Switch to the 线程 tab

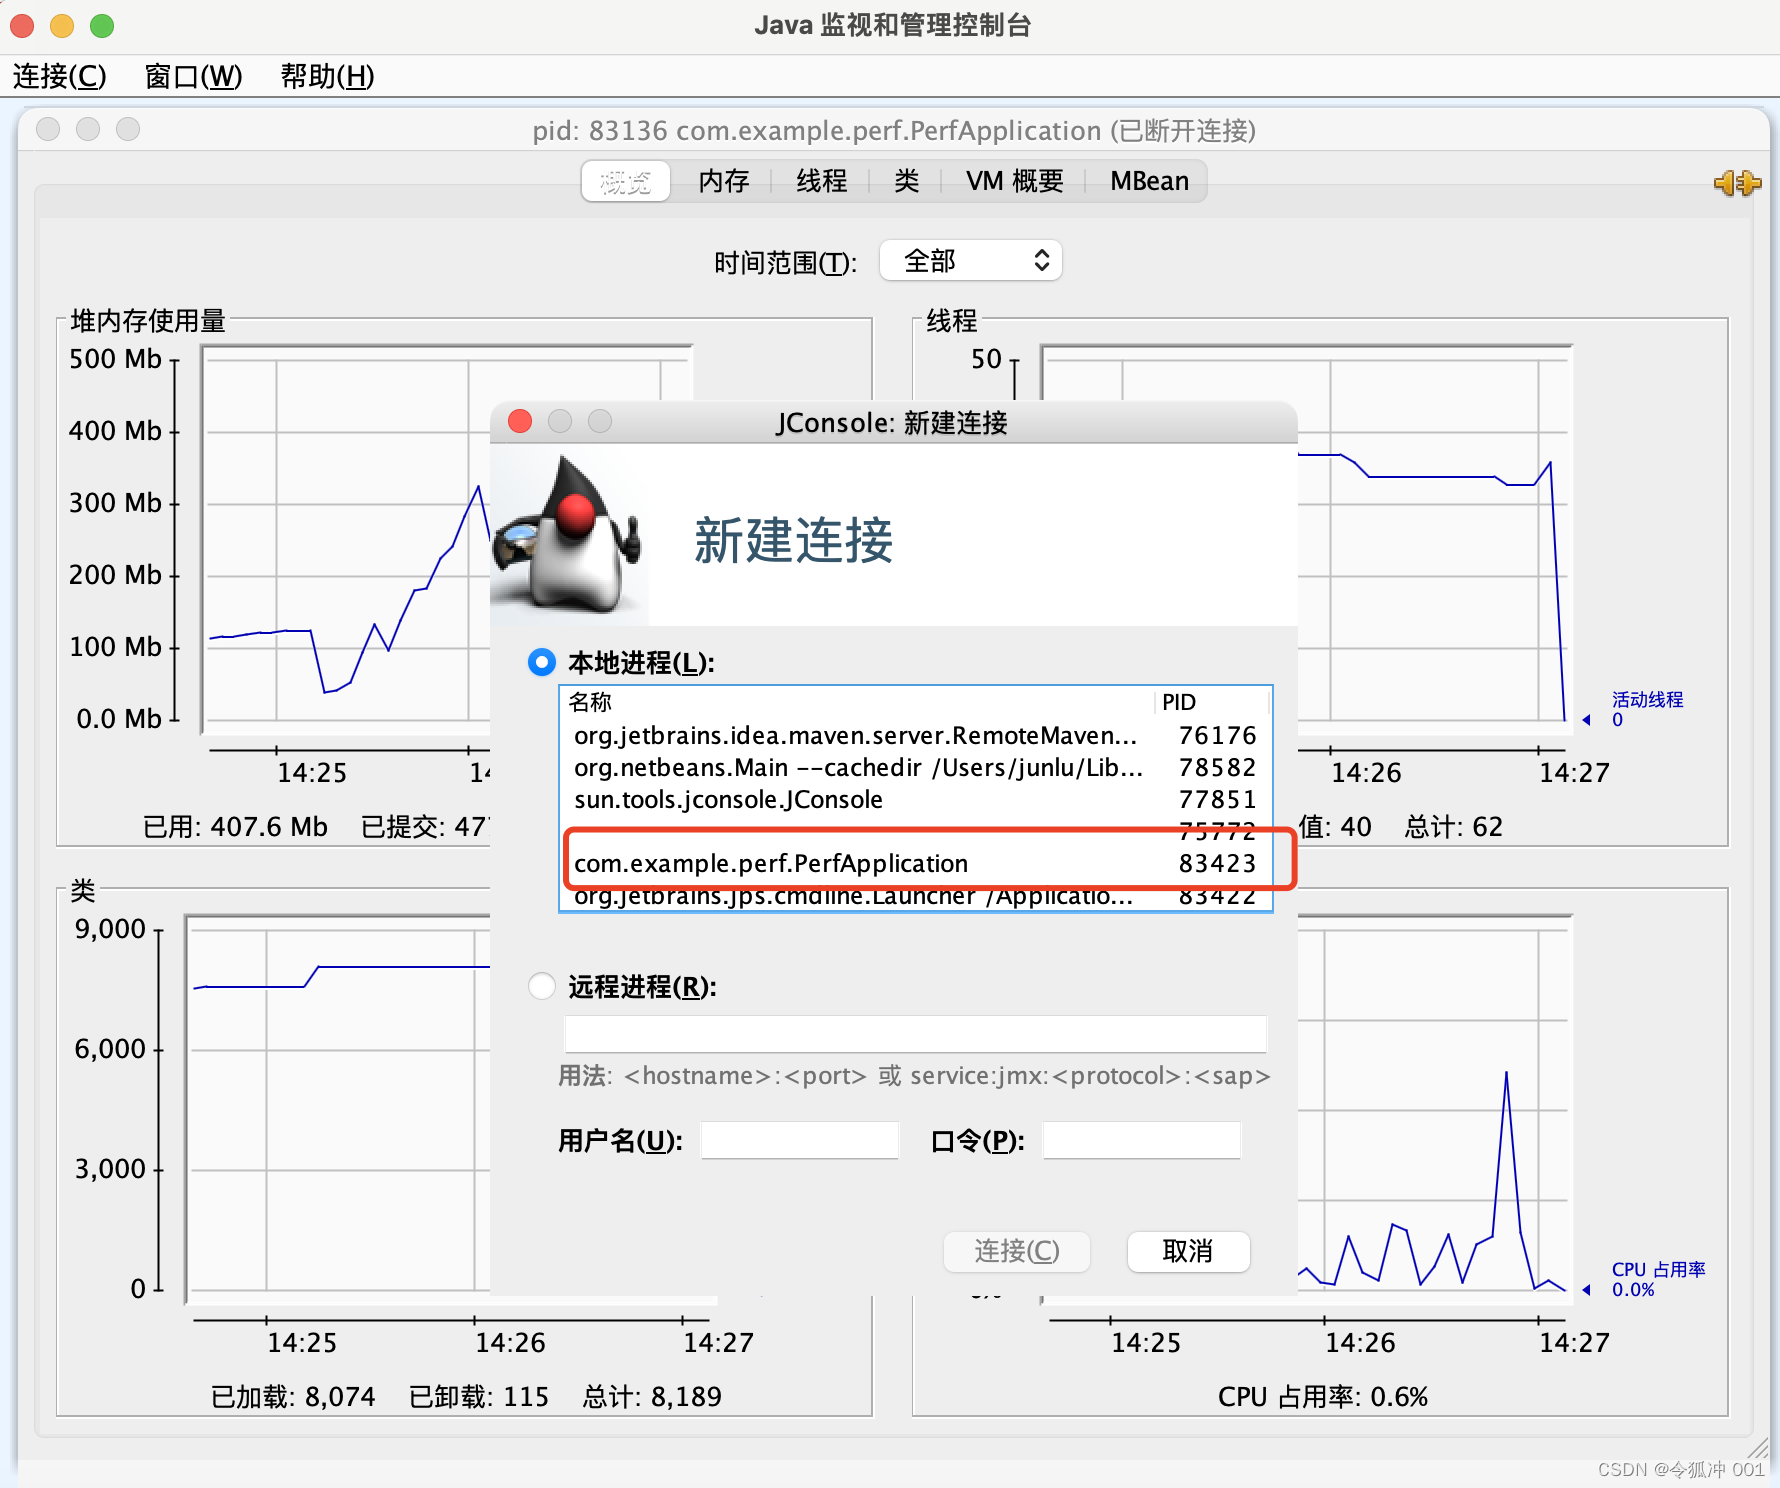click(822, 181)
